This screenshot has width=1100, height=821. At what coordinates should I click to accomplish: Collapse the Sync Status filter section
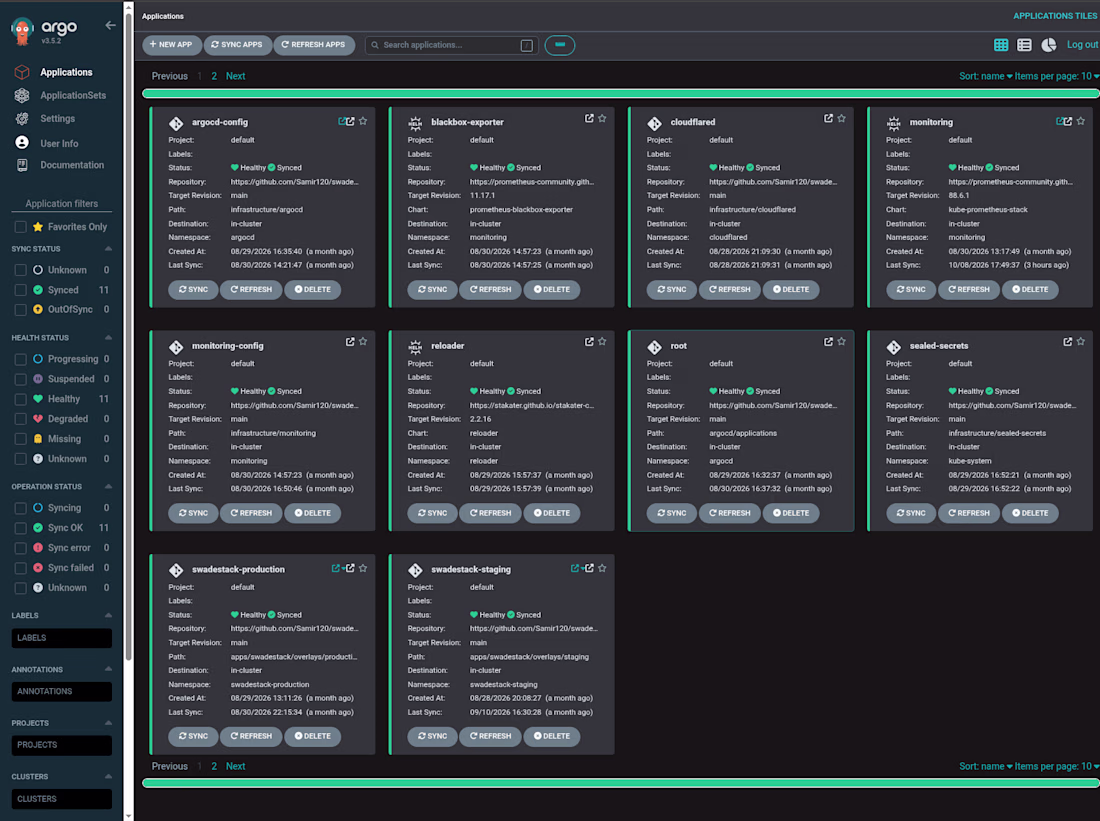tap(108, 249)
